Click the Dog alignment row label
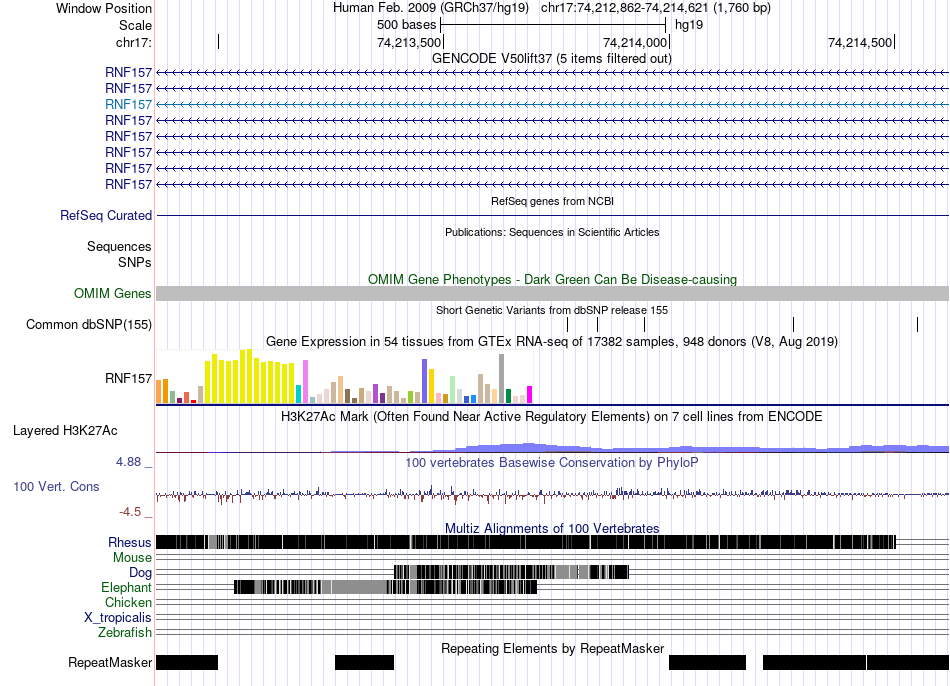The image size is (950, 686). pos(141,573)
